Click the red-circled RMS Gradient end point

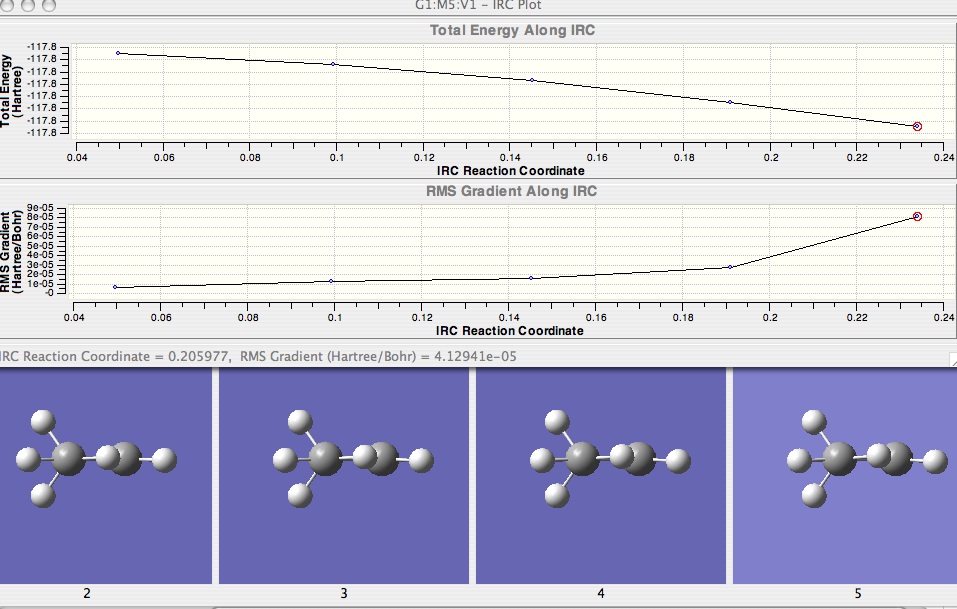(917, 217)
